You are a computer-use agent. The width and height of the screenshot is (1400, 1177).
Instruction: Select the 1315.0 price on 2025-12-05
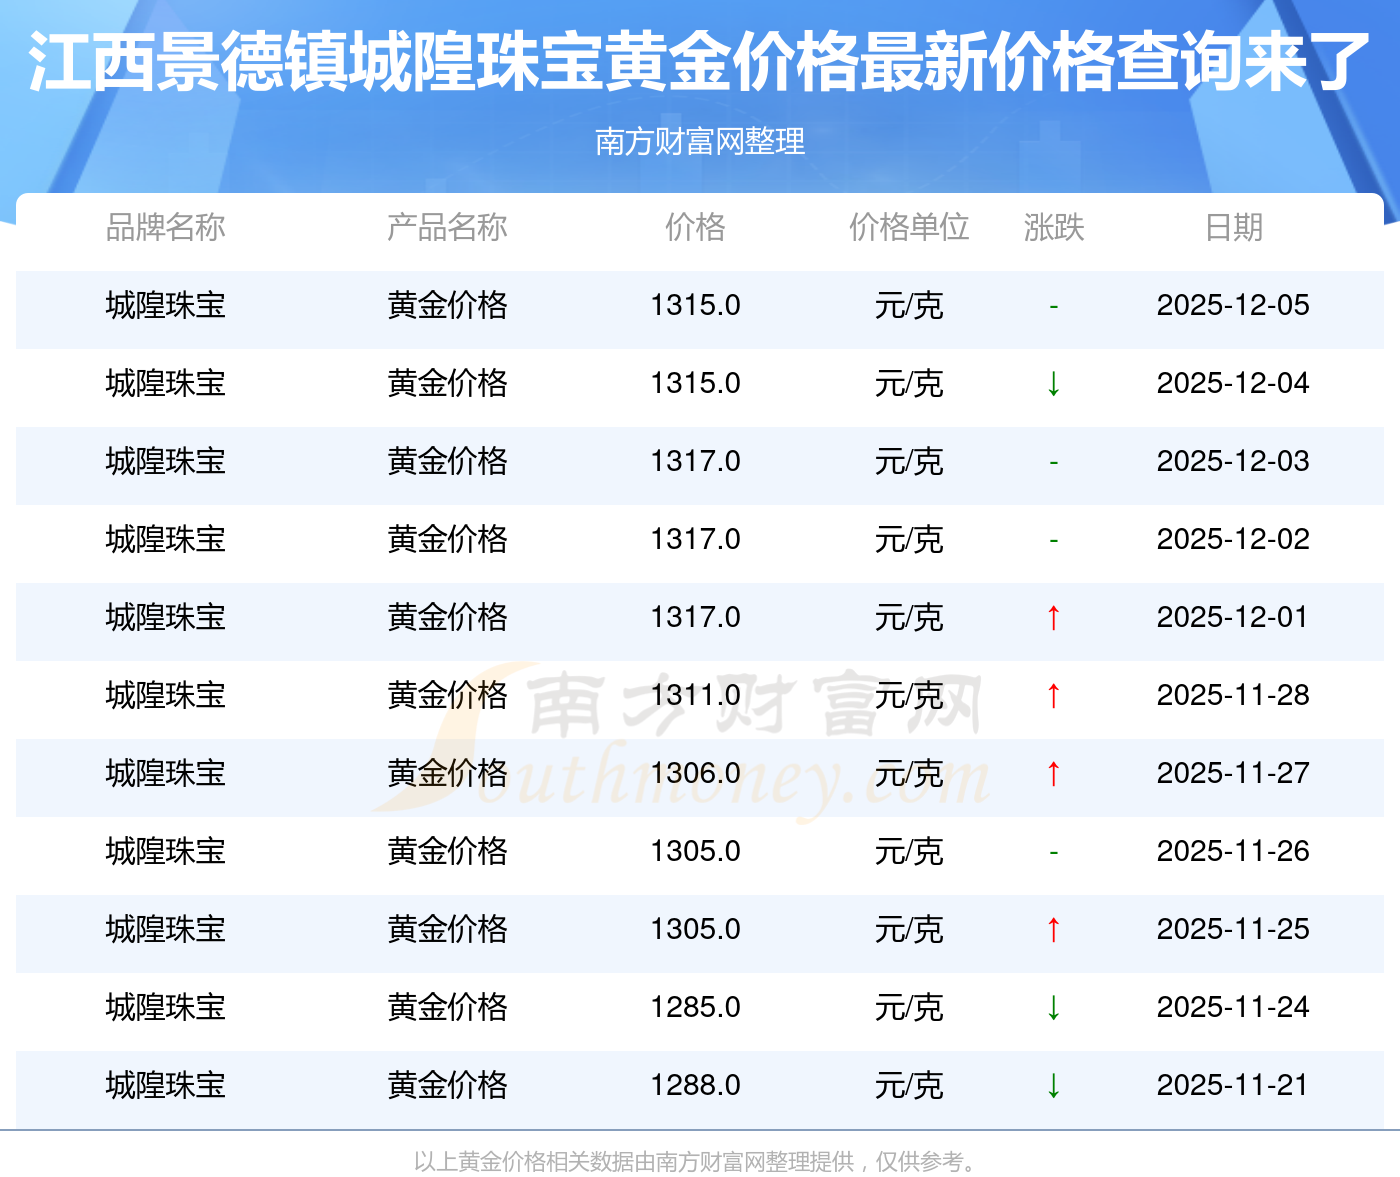pyautogui.click(x=695, y=305)
